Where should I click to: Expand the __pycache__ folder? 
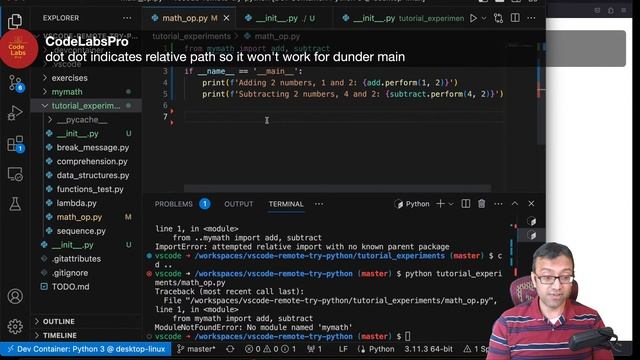(82, 120)
